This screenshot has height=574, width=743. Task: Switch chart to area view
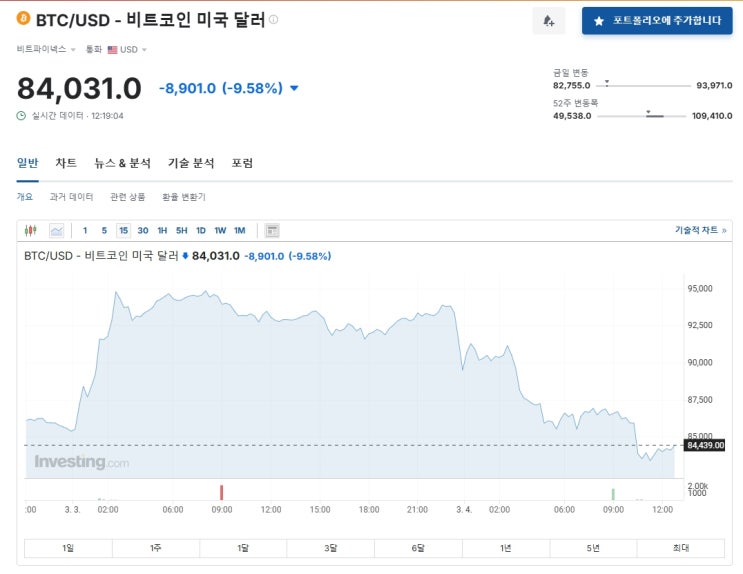coord(56,230)
